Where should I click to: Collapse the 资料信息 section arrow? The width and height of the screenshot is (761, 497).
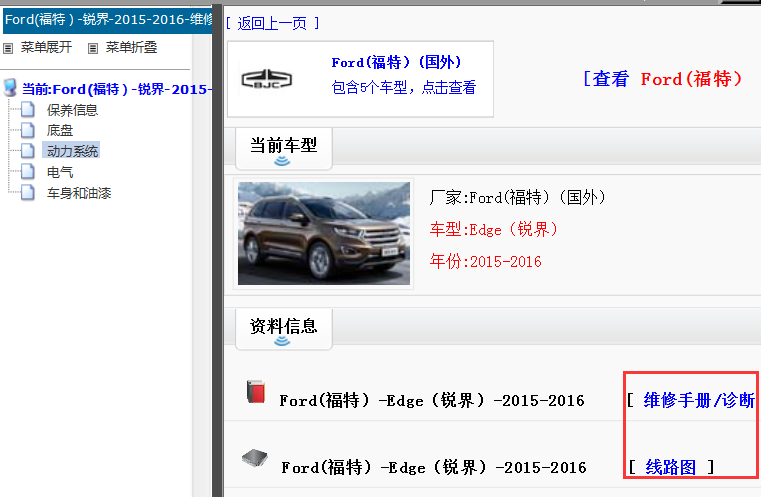point(282,342)
